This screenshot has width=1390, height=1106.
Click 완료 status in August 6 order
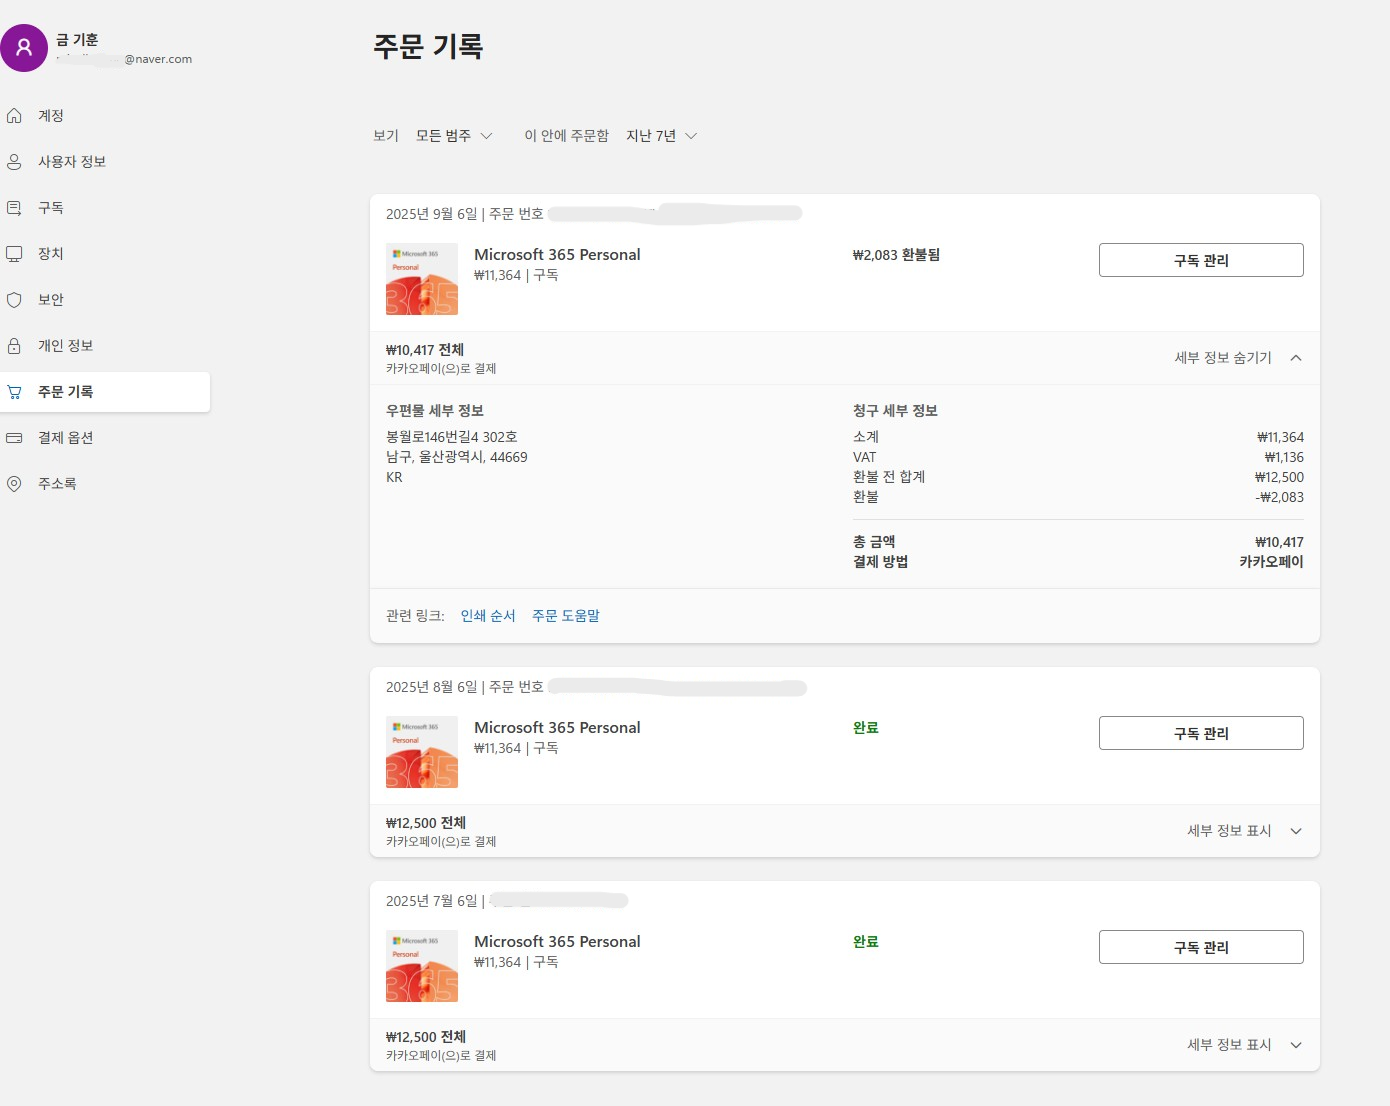click(866, 728)
